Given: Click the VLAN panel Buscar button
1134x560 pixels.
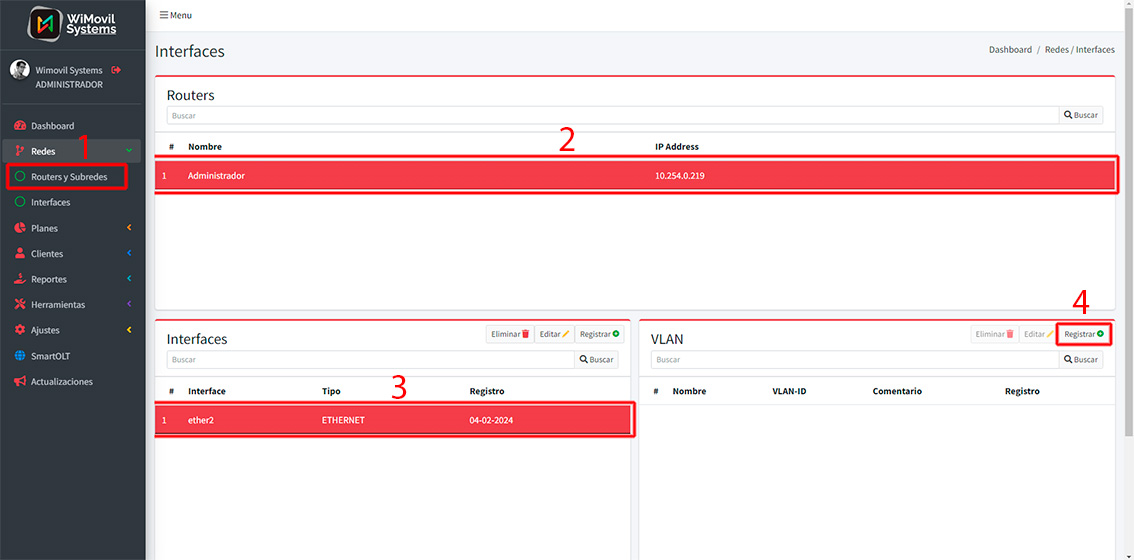Looking at the screenshot, I should (1081, 360).
